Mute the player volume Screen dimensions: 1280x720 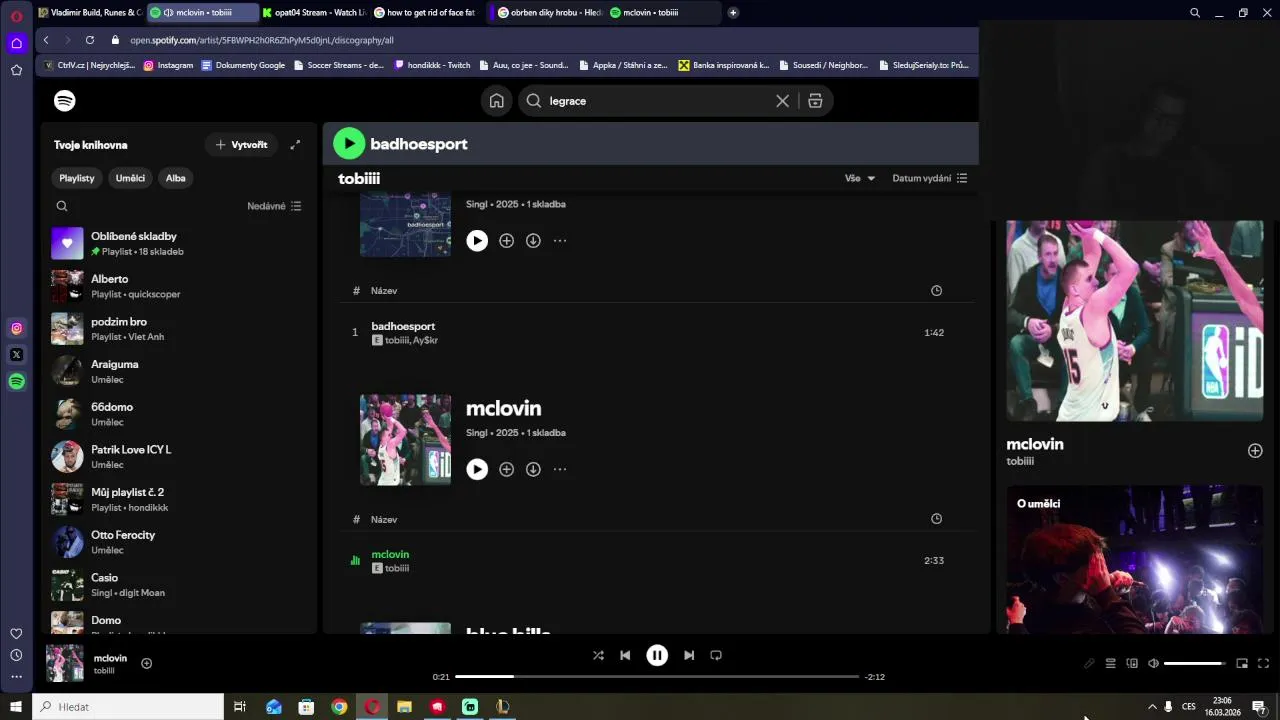coord(1153,663)
